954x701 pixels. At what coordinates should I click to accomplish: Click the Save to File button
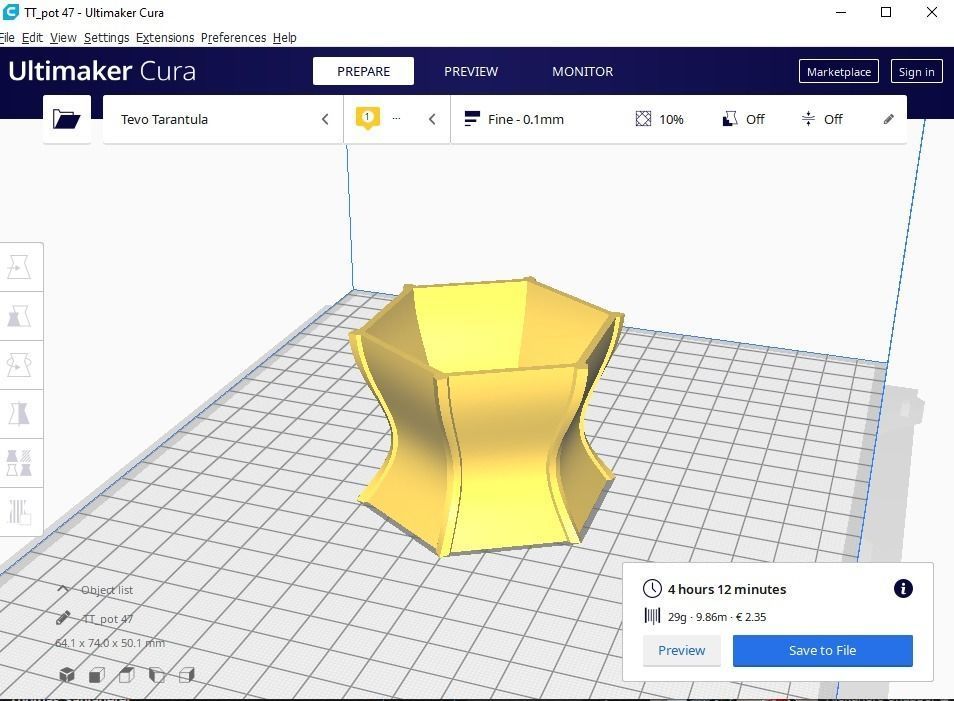[823, 650]
